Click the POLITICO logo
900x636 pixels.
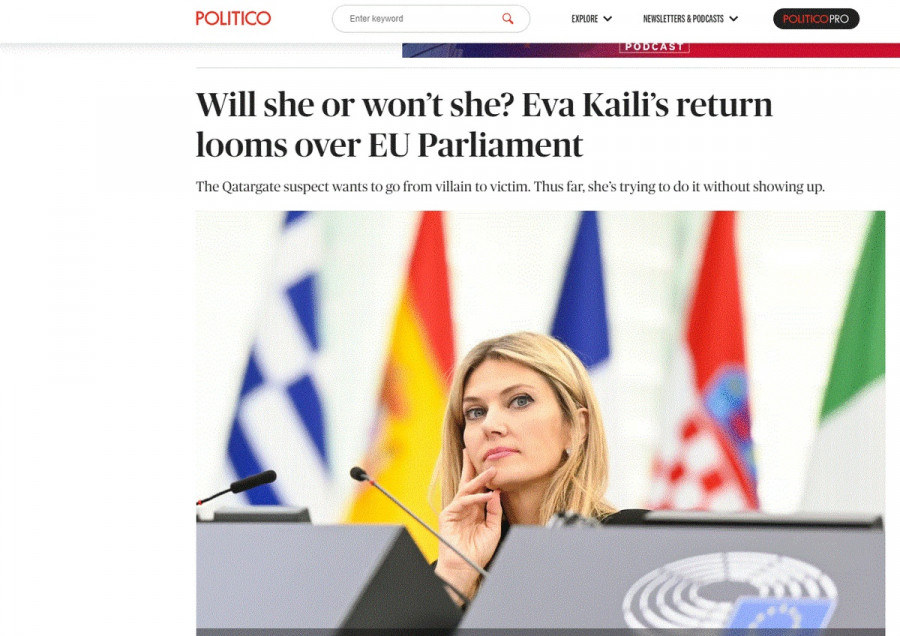(x=233, y=18)
